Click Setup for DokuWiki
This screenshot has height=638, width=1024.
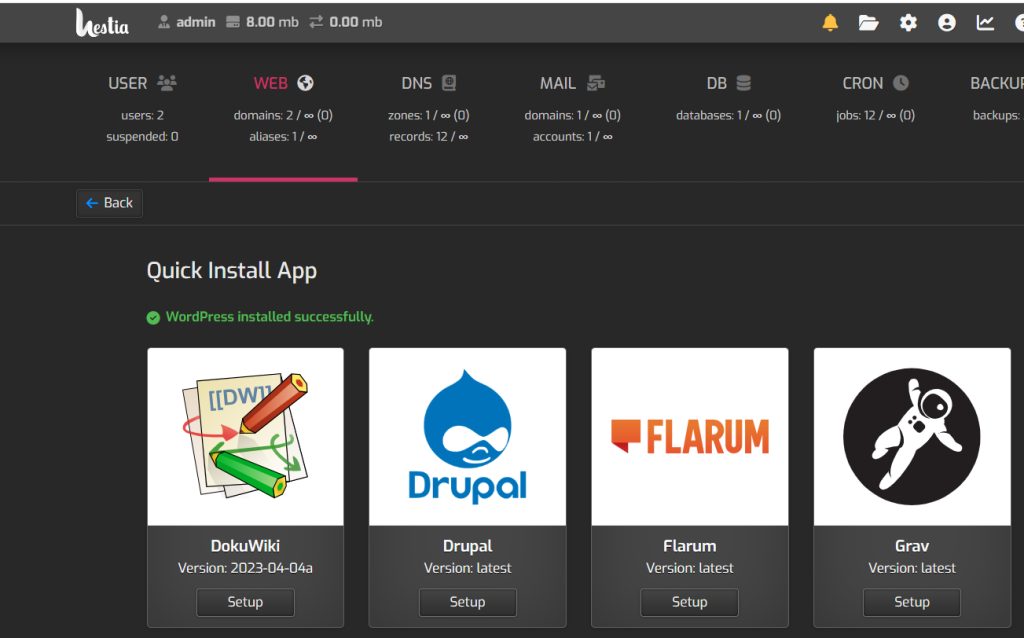pos(245,602)
